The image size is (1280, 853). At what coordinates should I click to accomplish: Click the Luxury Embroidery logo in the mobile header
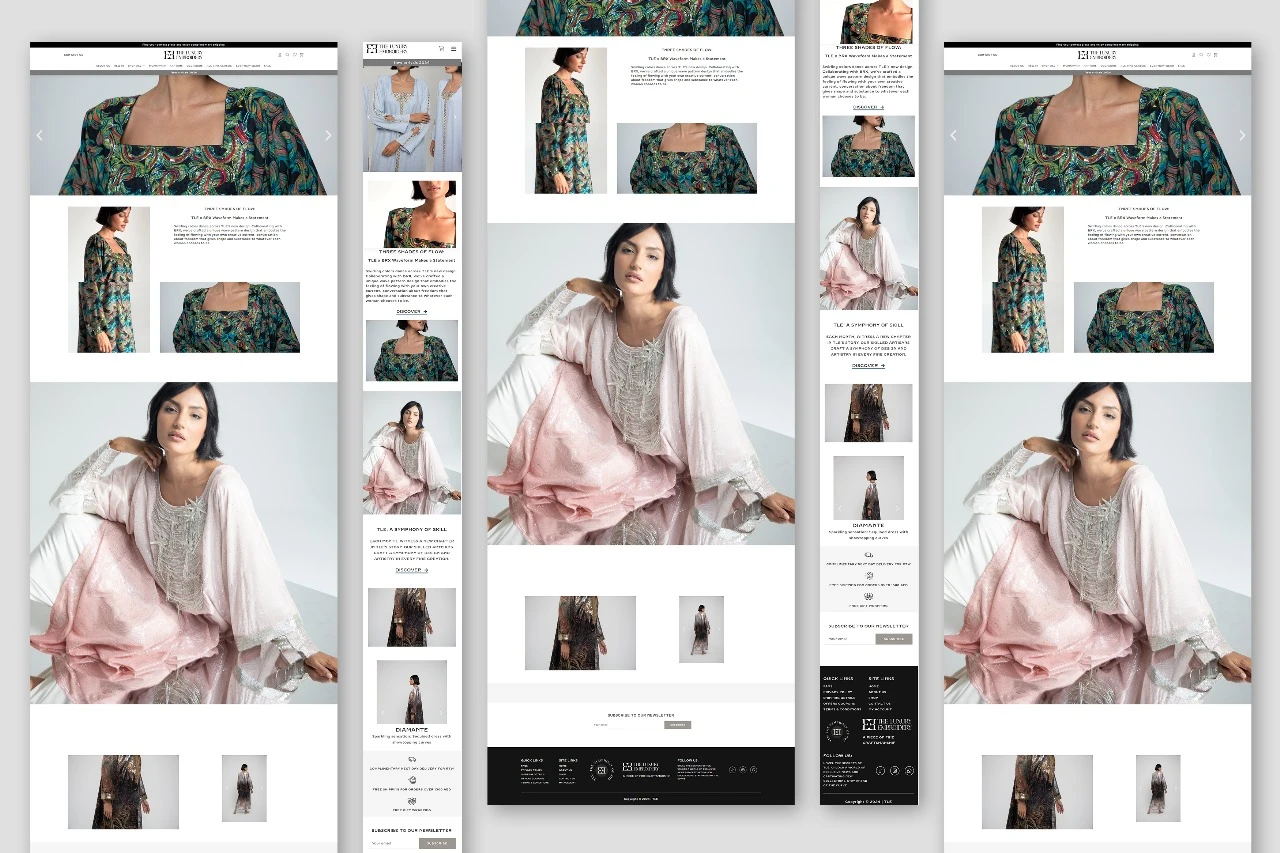point(387,49)
